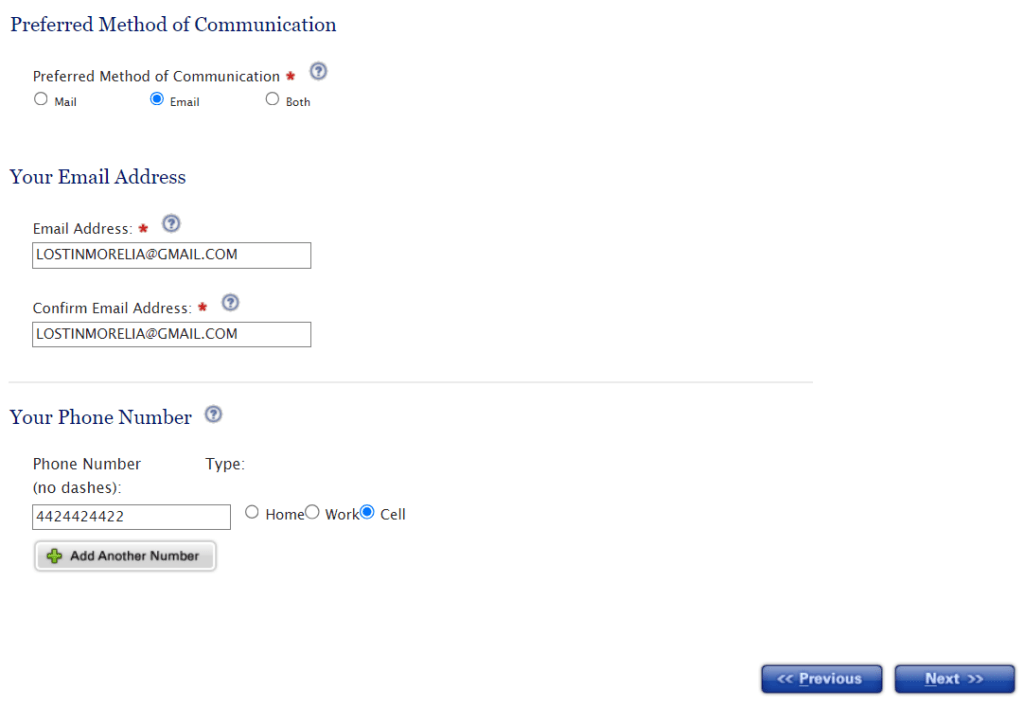1024x705 pixels.
Task: Focus the Email Address input field
Action: 172,255
